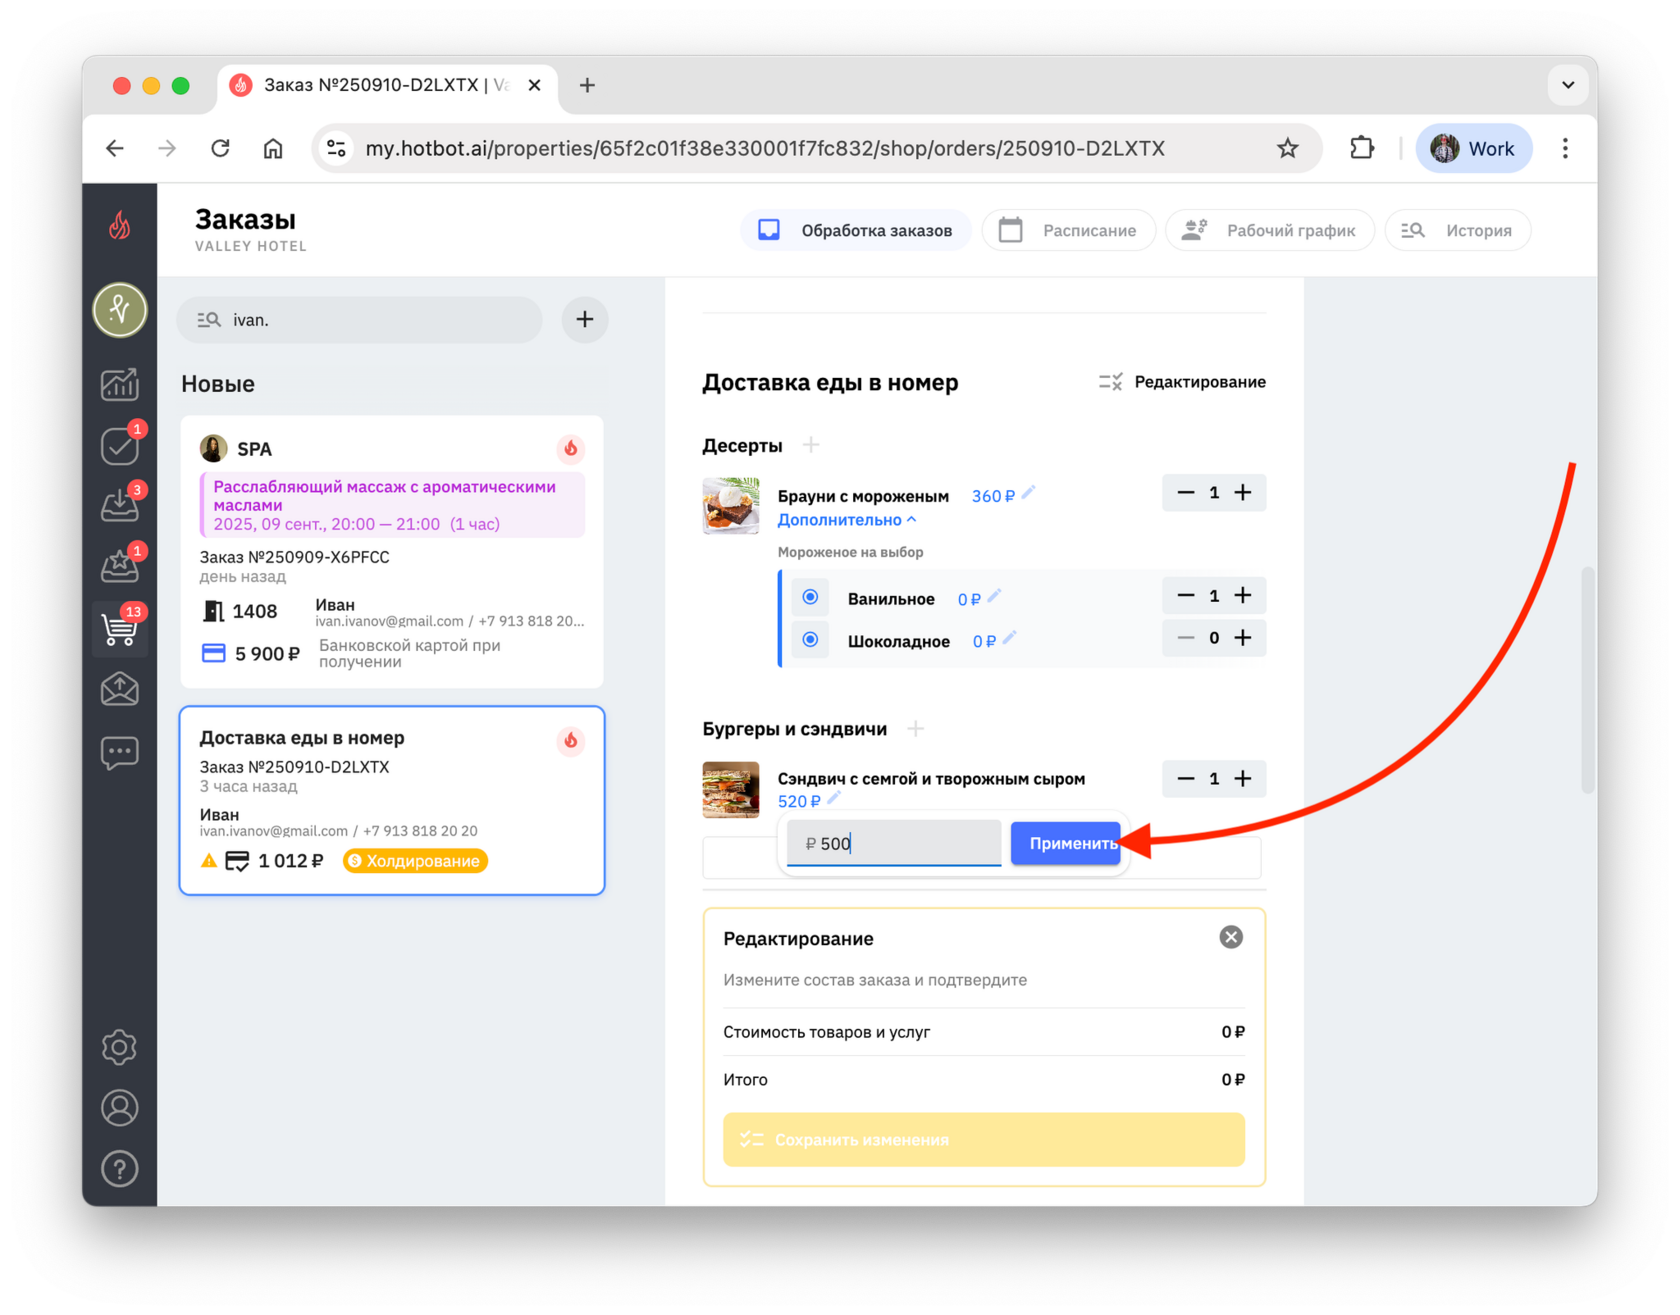Switch to История tab
This screenshot has height=1315, width=1680.
click(x=1457, y=231)
